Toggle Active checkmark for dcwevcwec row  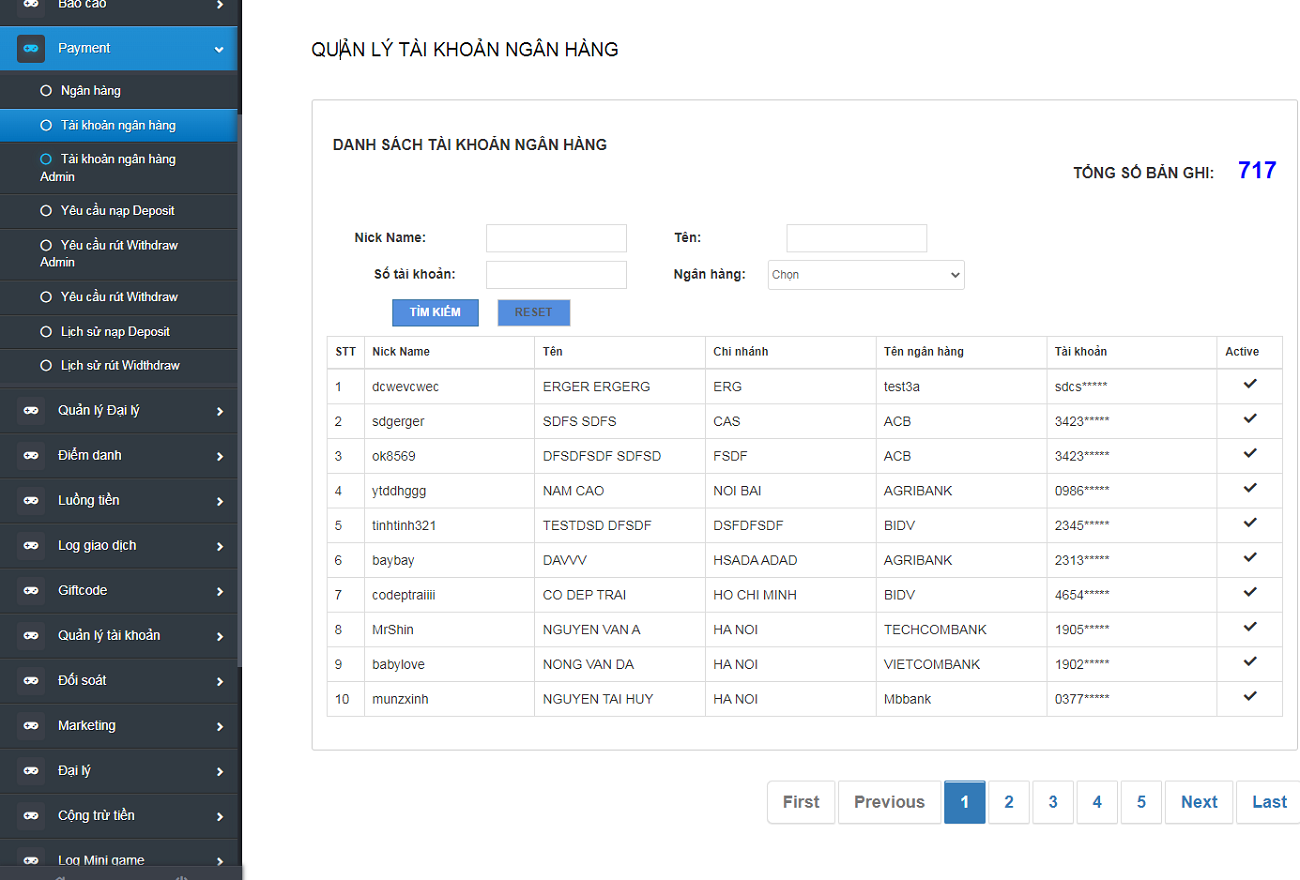point(1249,385)
